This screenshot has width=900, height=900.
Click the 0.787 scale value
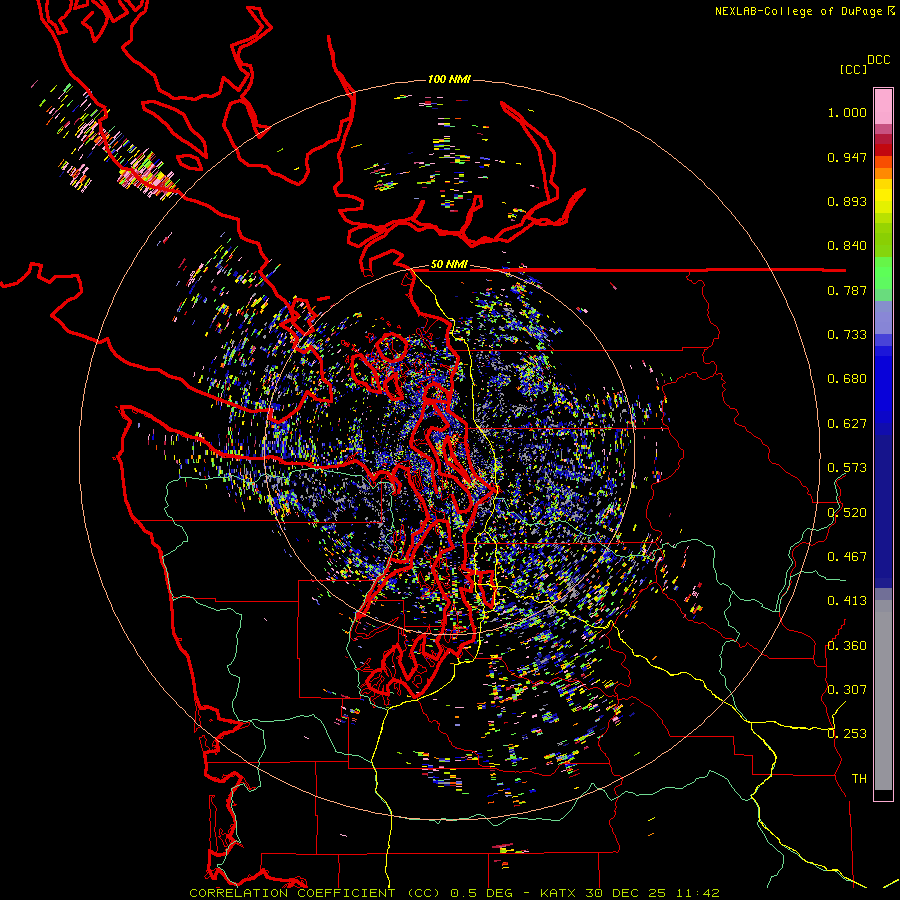(x=847, y=290)
